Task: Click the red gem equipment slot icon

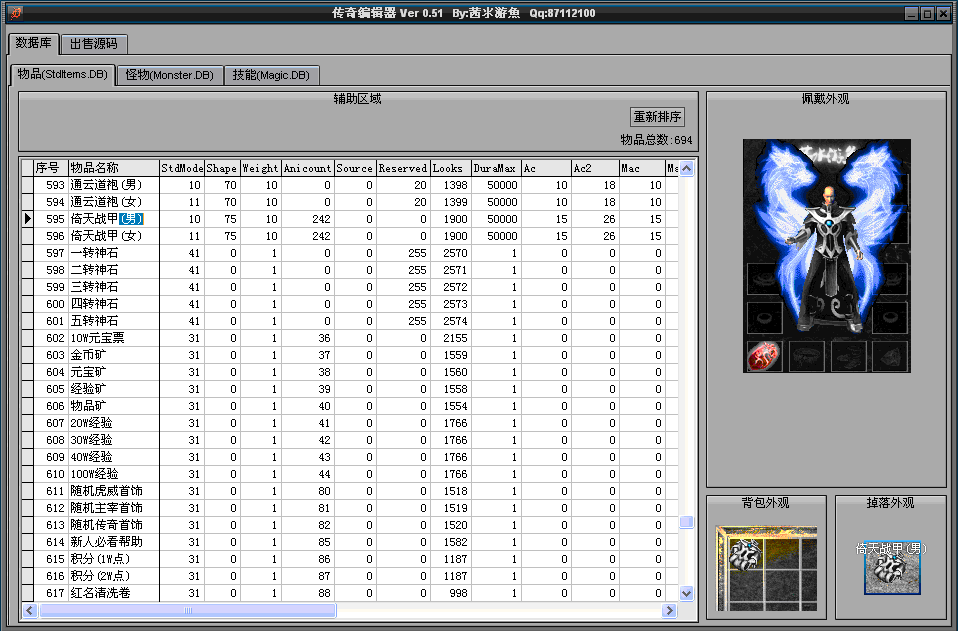Action: (x=764, y=356)
